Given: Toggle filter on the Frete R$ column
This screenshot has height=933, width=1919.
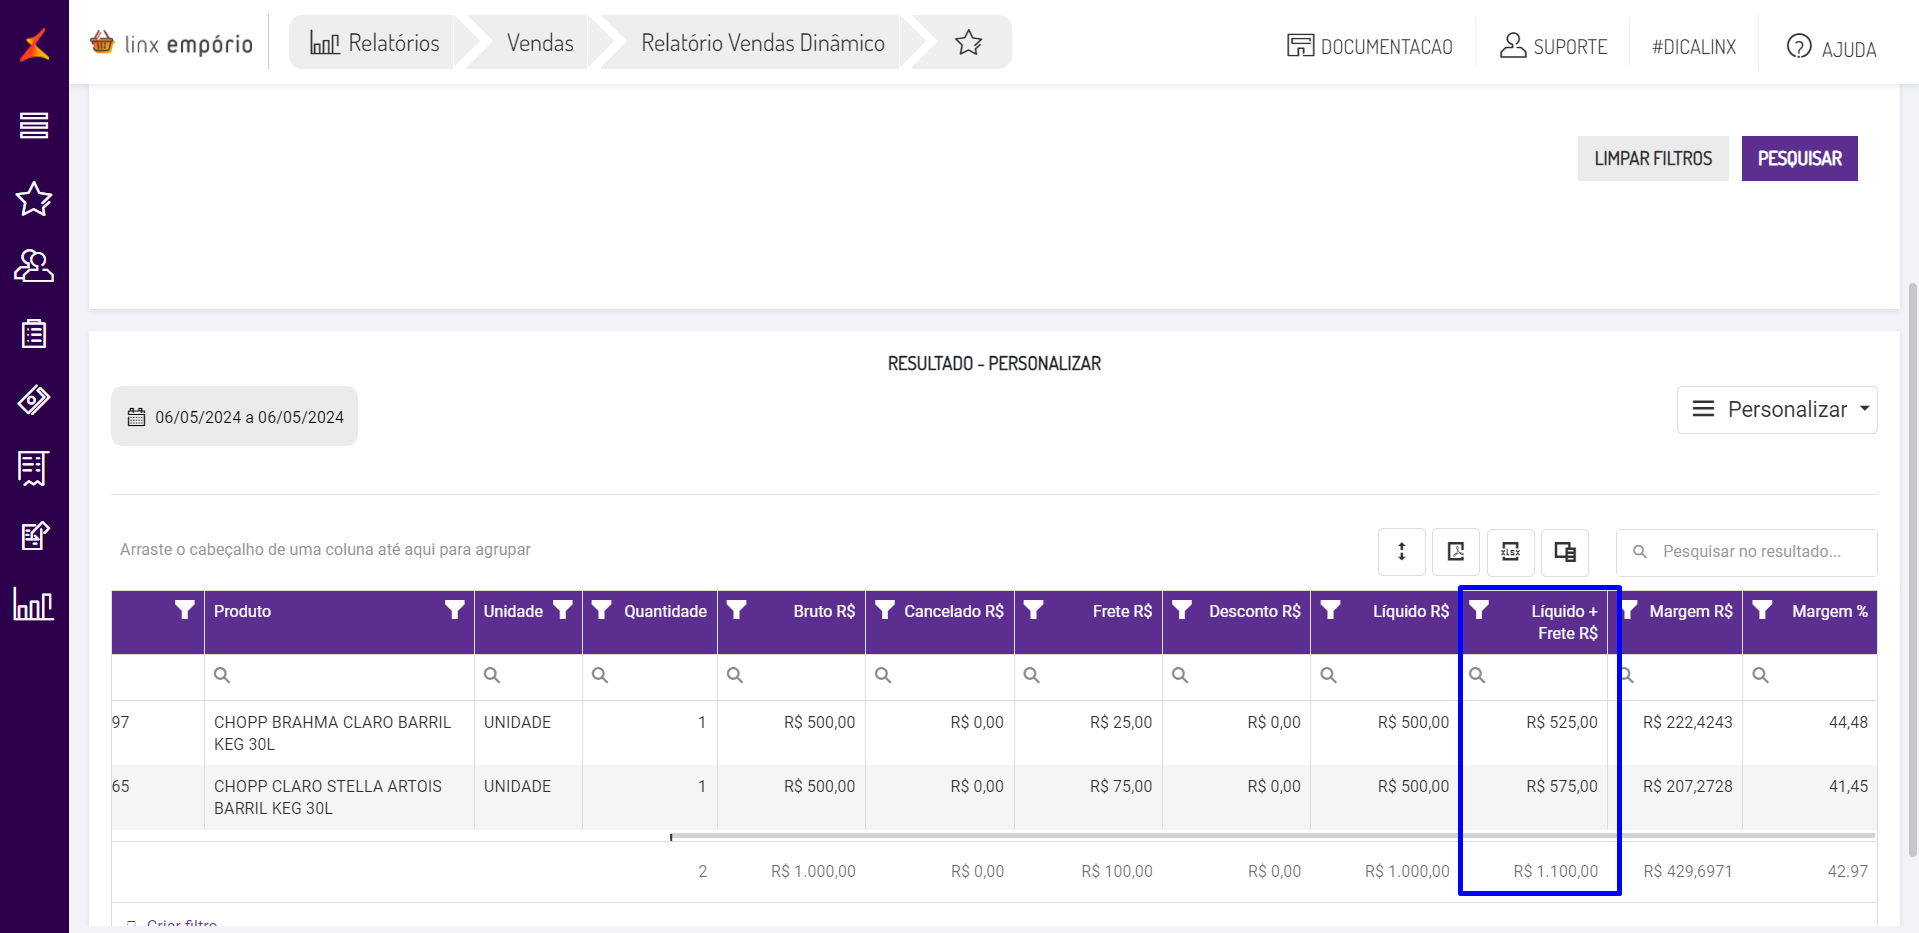Looking at the screenshot, I should (1034, 610).
